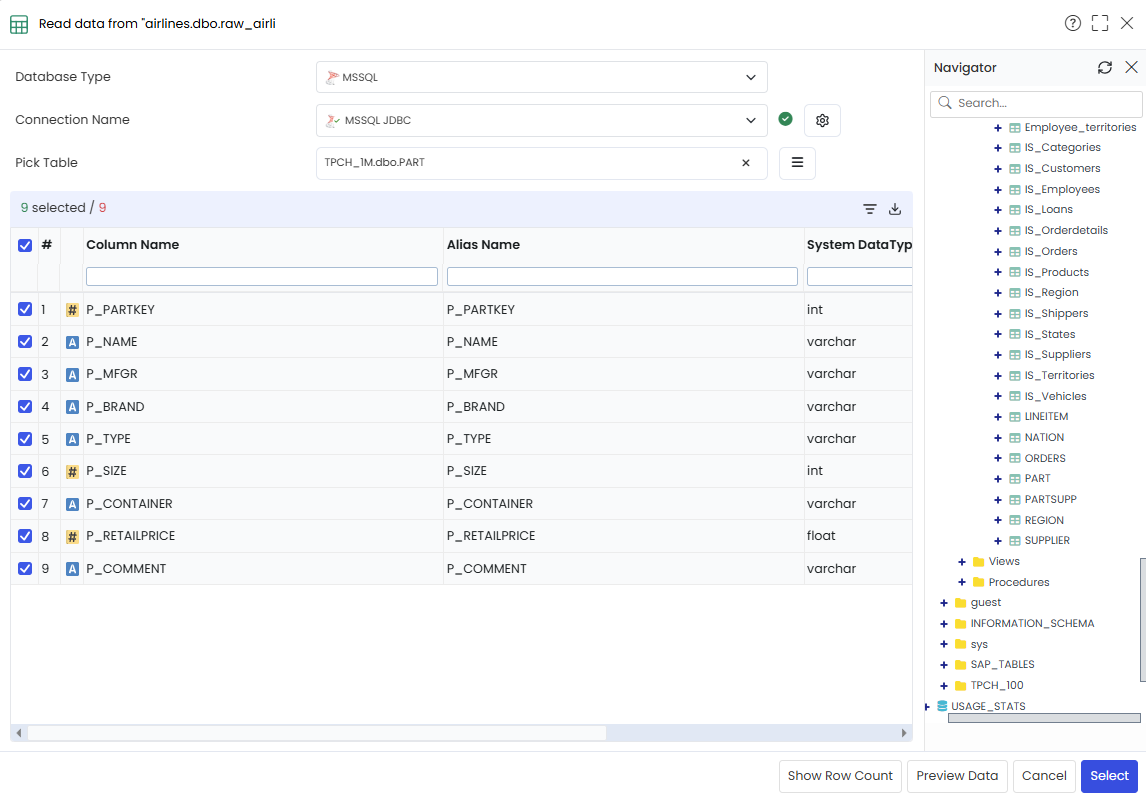Open the Database Type dropdown

tap(542, 77)
